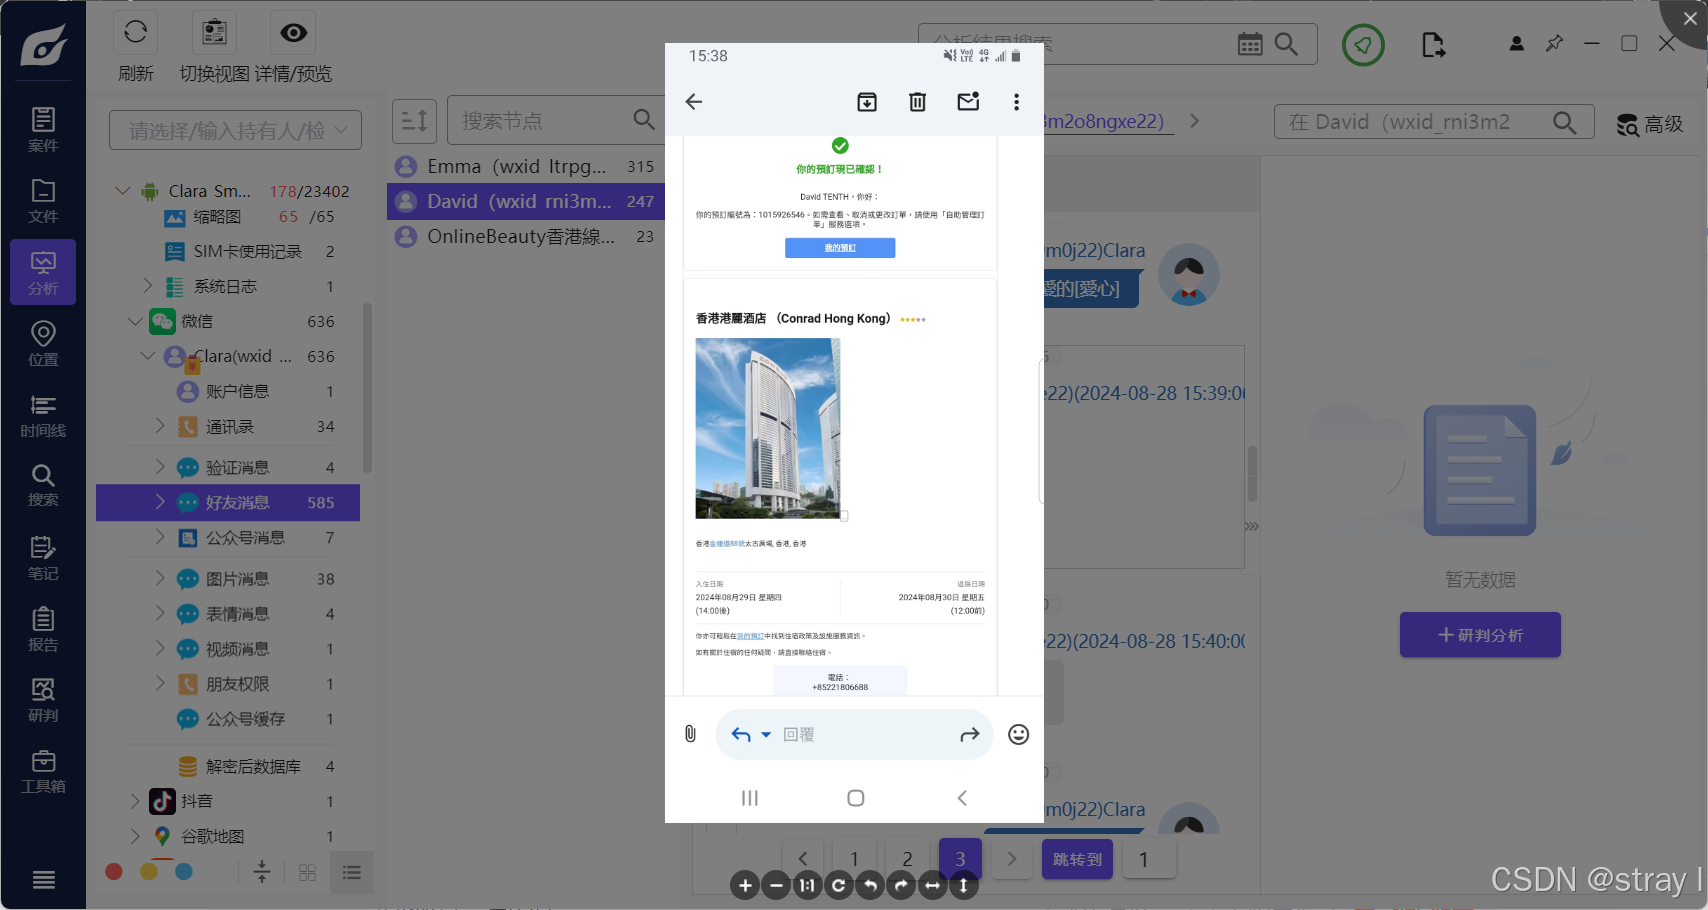Open the 位置 location sidebar section
Image resolution: width=1708 pixels, height=910 pixels.
click(43, 344)
